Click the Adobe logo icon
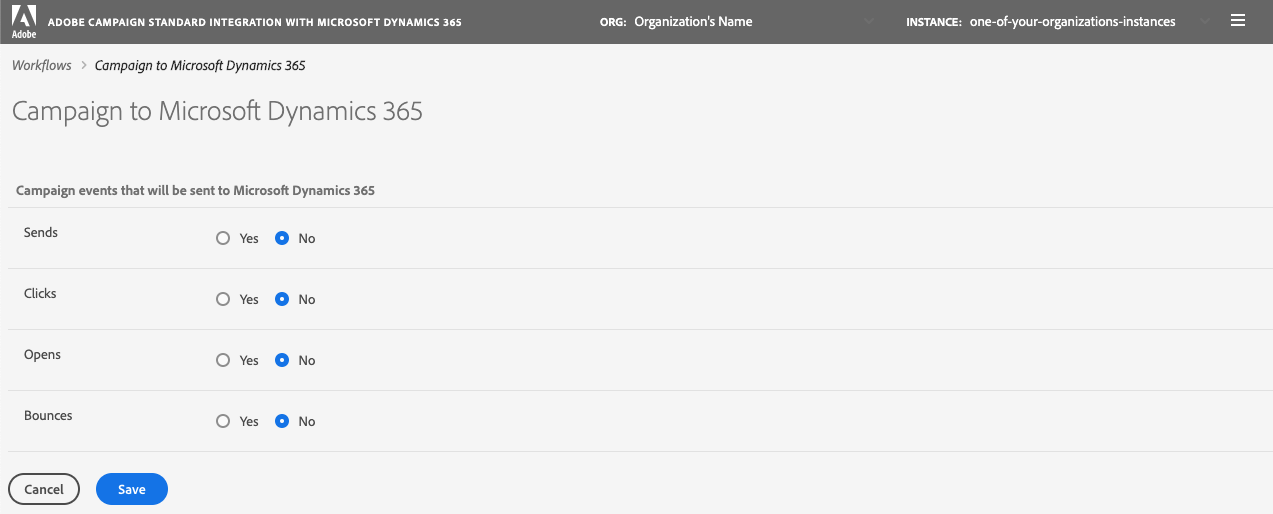This screenshot has height=514, width=1273. click(21, 20)
